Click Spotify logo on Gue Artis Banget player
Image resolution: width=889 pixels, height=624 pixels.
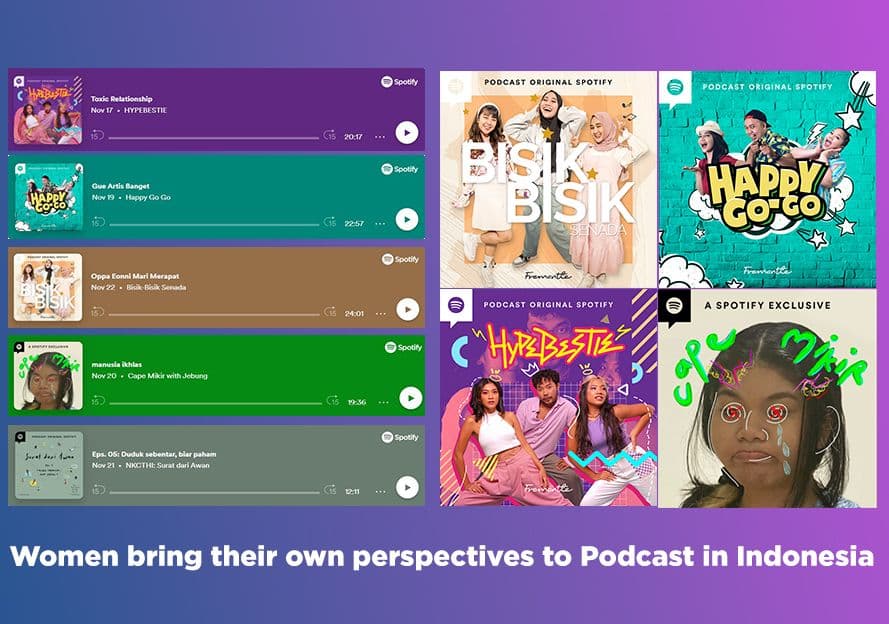pos(400,169)
